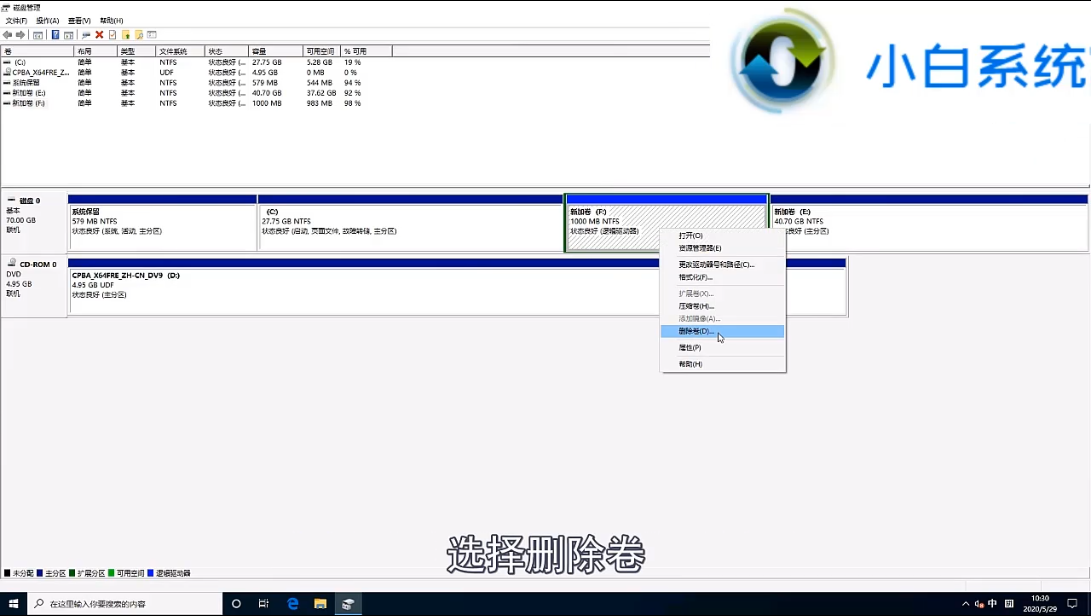Screen dimensions: 1091x616
Task: Sort the volume list by 文件系统 column
Action: 180,51
